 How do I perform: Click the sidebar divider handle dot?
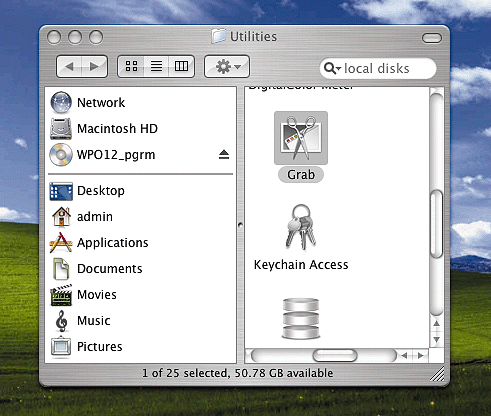(x=240, y=225)
